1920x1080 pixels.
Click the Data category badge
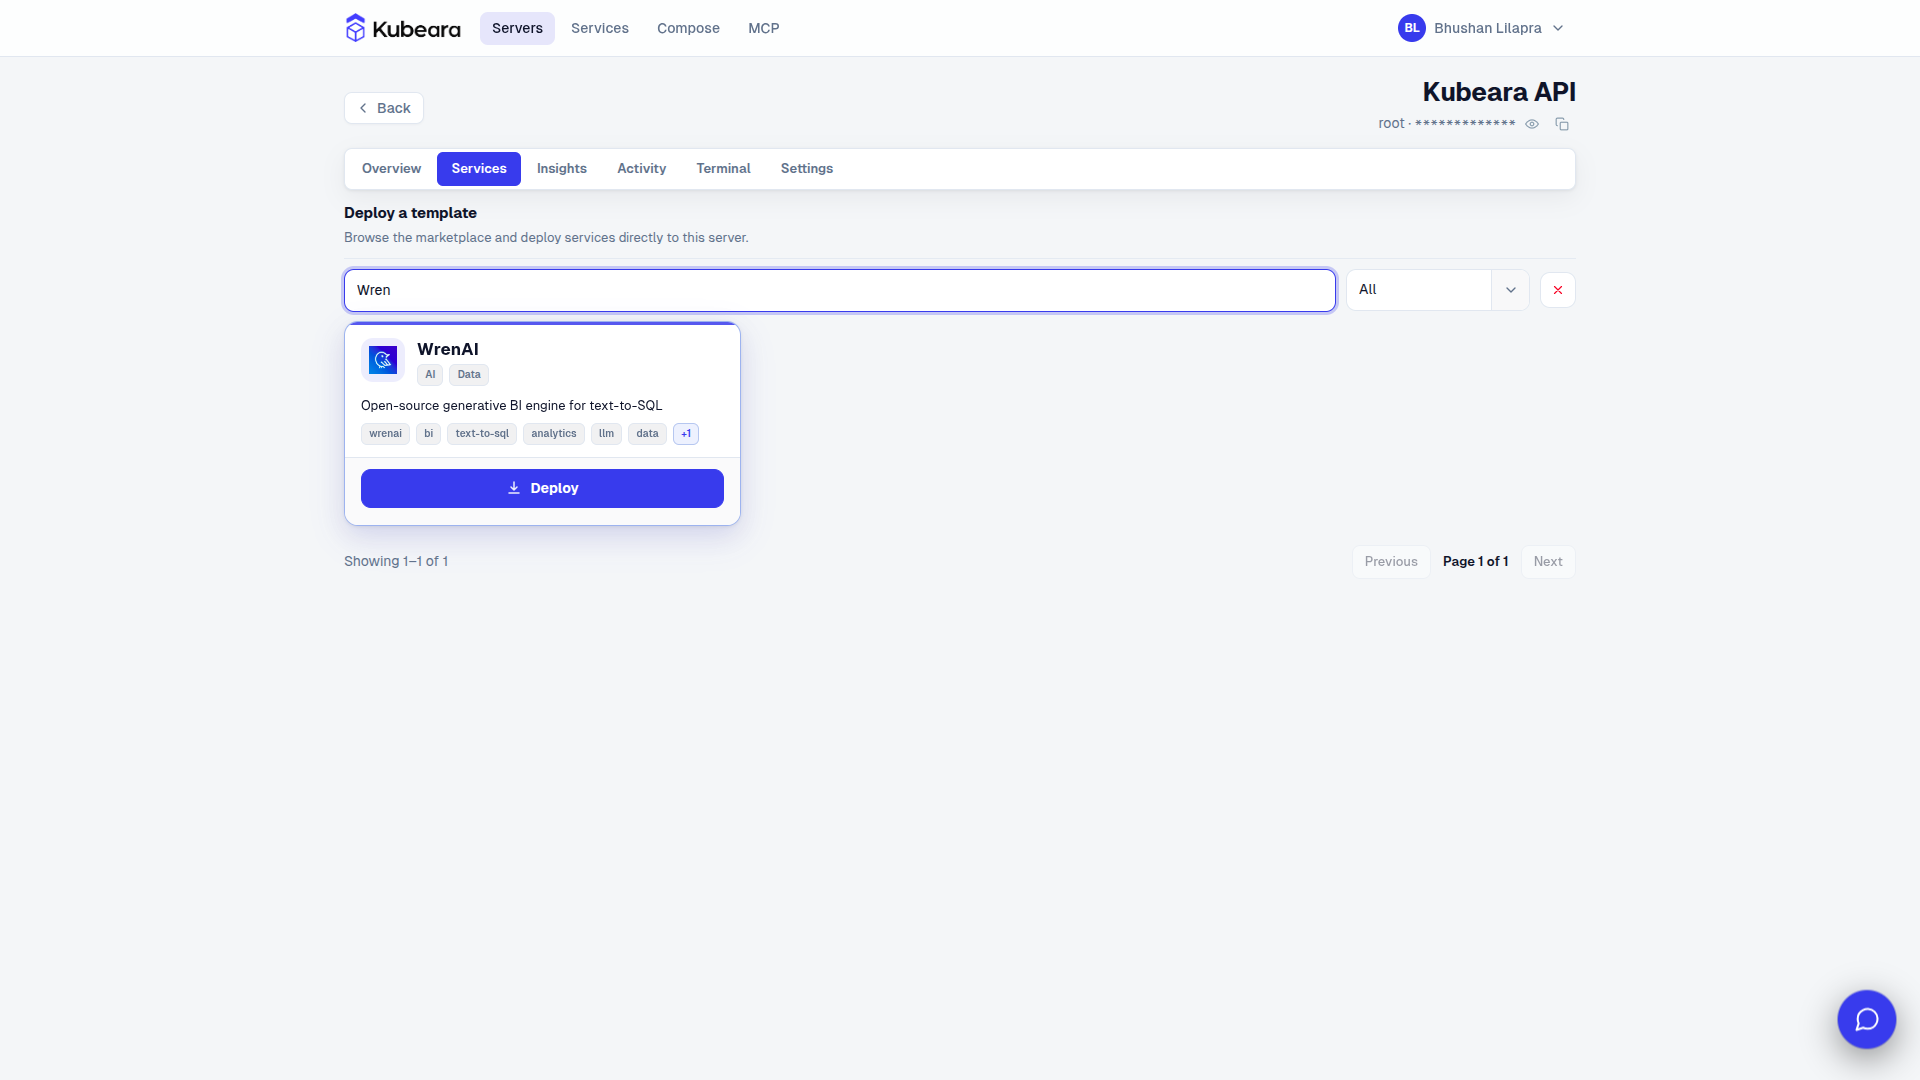(x=469, y=375)
